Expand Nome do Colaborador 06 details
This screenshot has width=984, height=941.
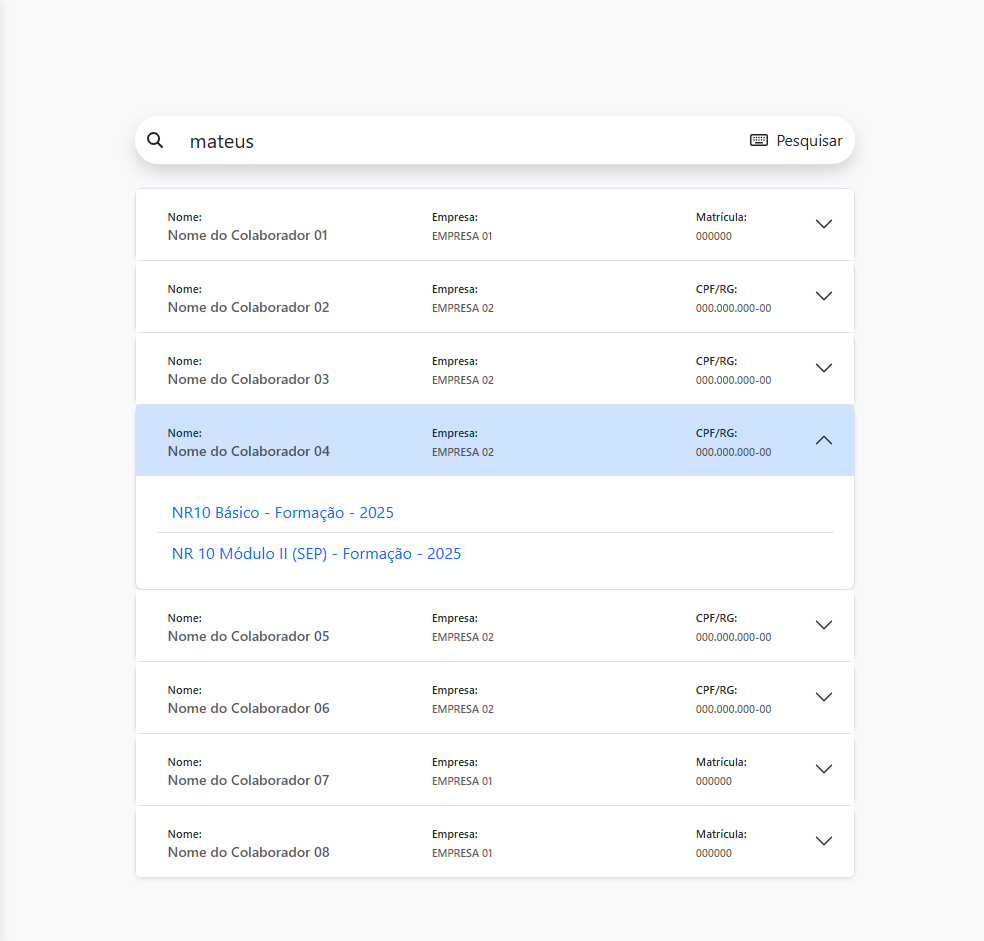(823, 697)
